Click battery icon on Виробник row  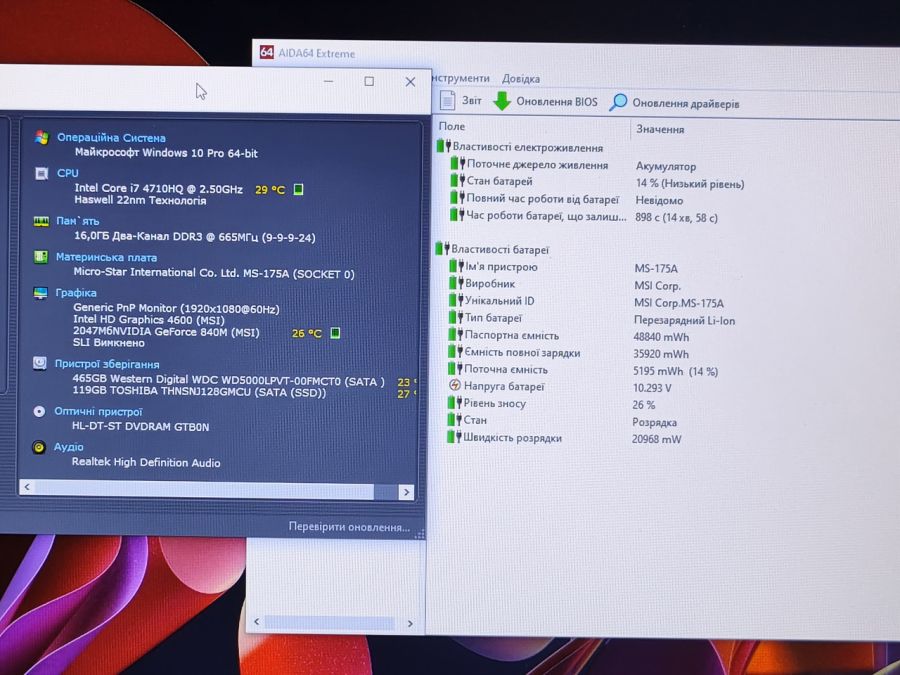point(456,282)
